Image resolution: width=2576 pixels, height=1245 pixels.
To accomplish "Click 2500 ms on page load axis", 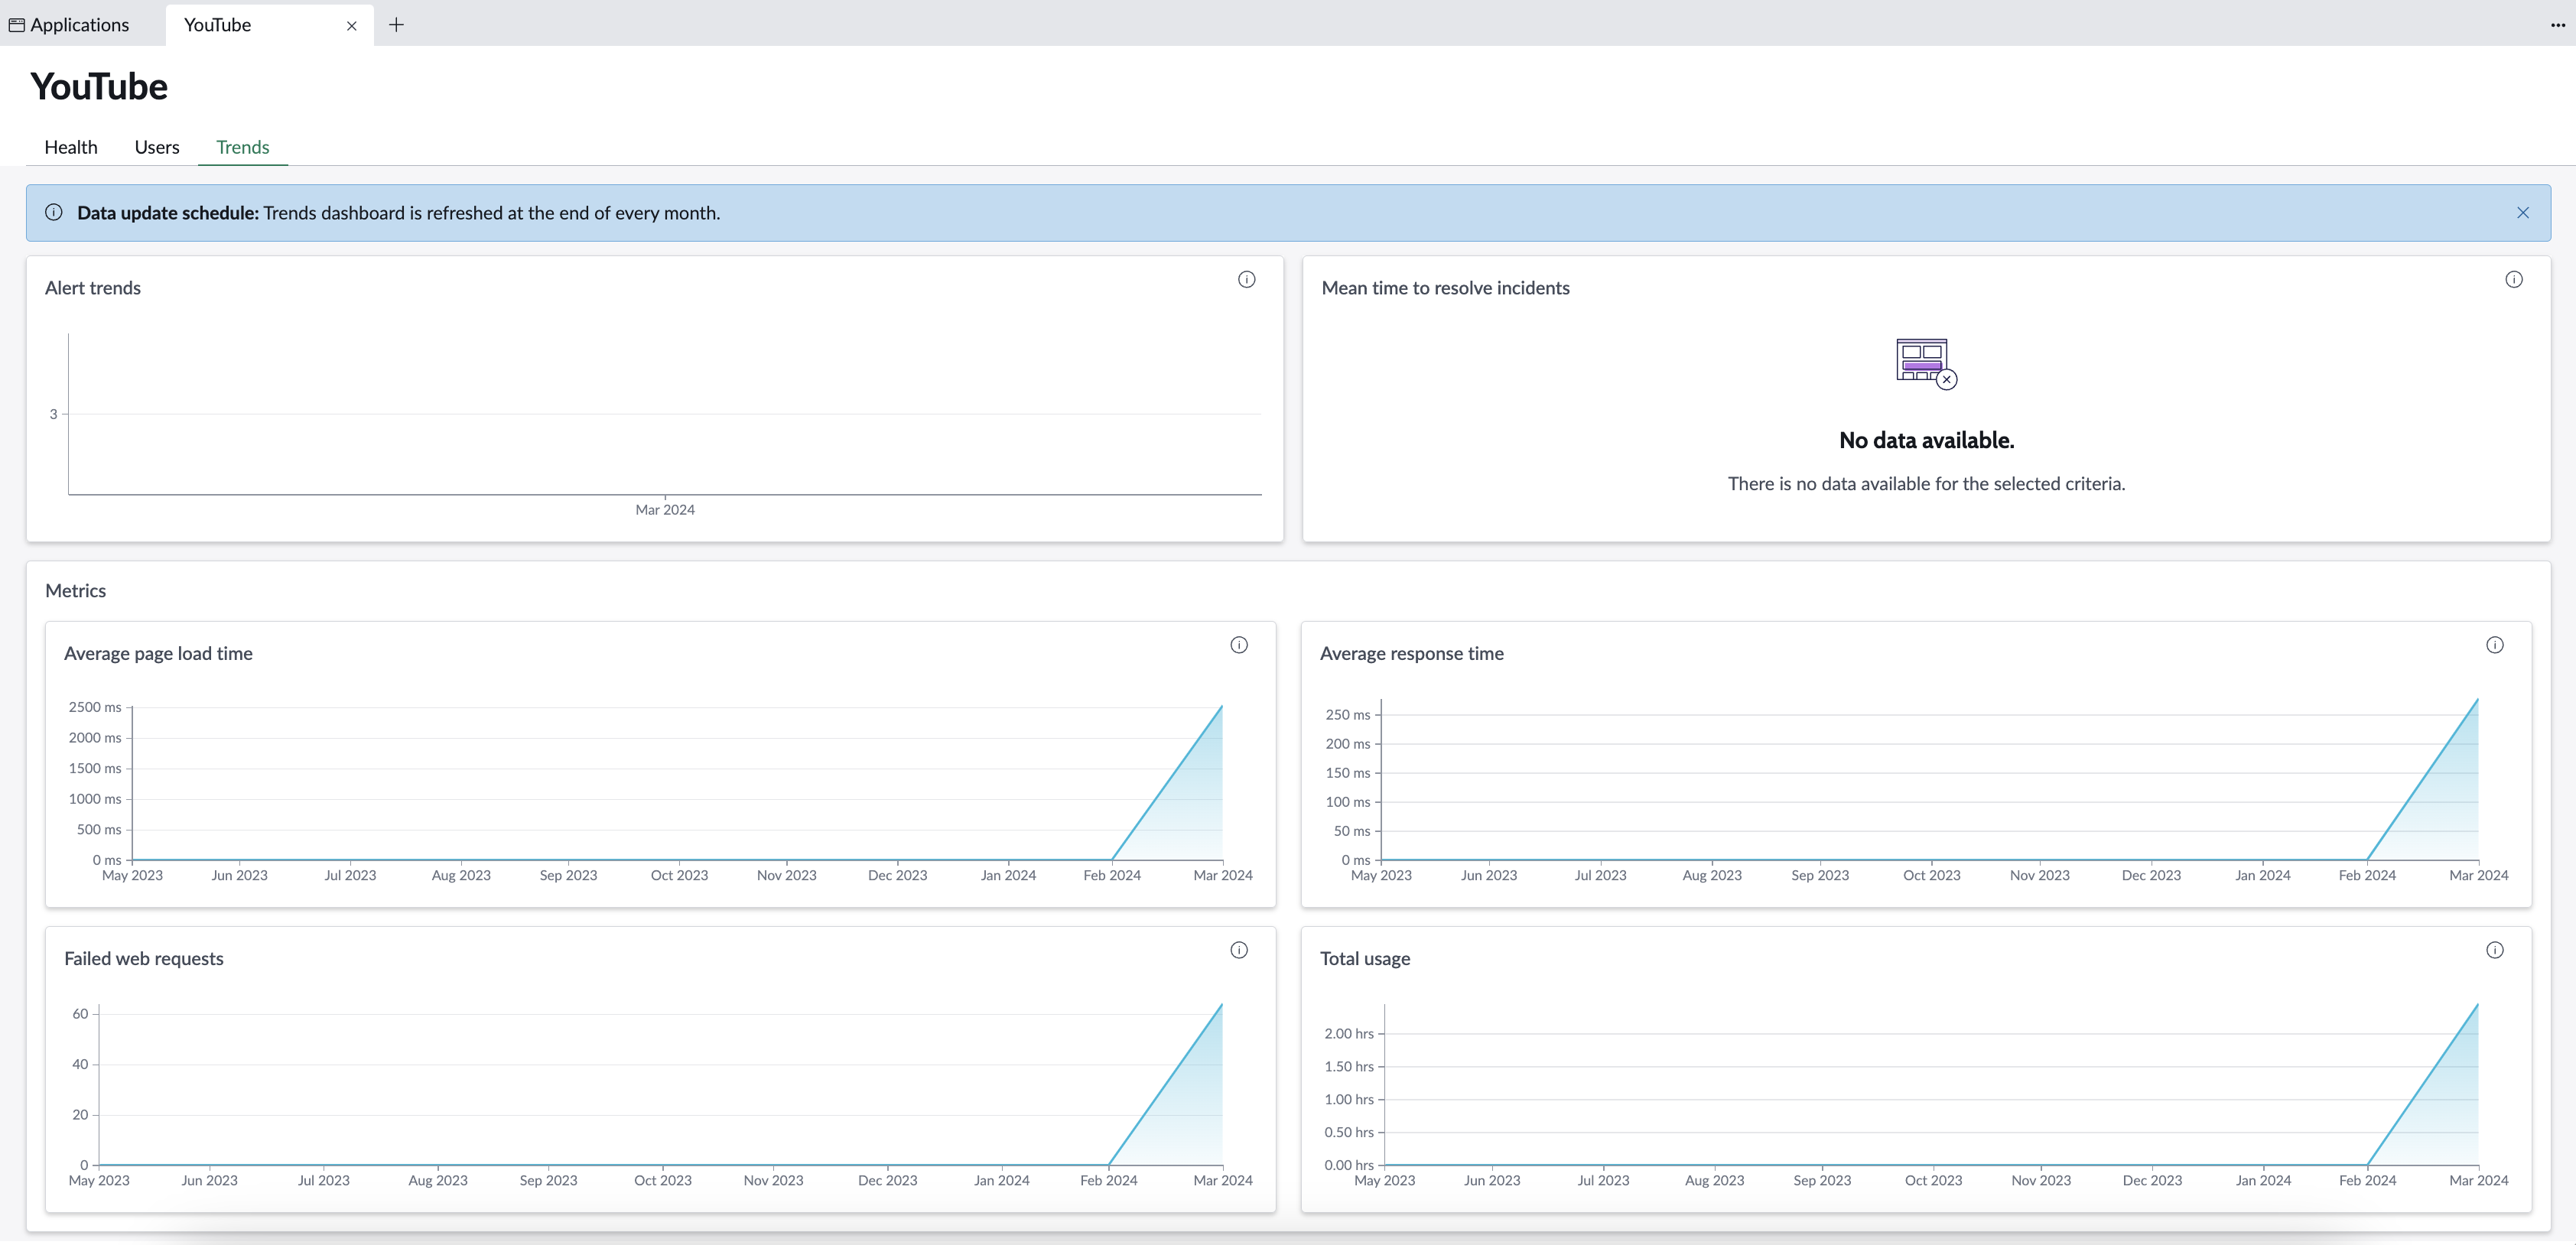I will click(95, 707).
